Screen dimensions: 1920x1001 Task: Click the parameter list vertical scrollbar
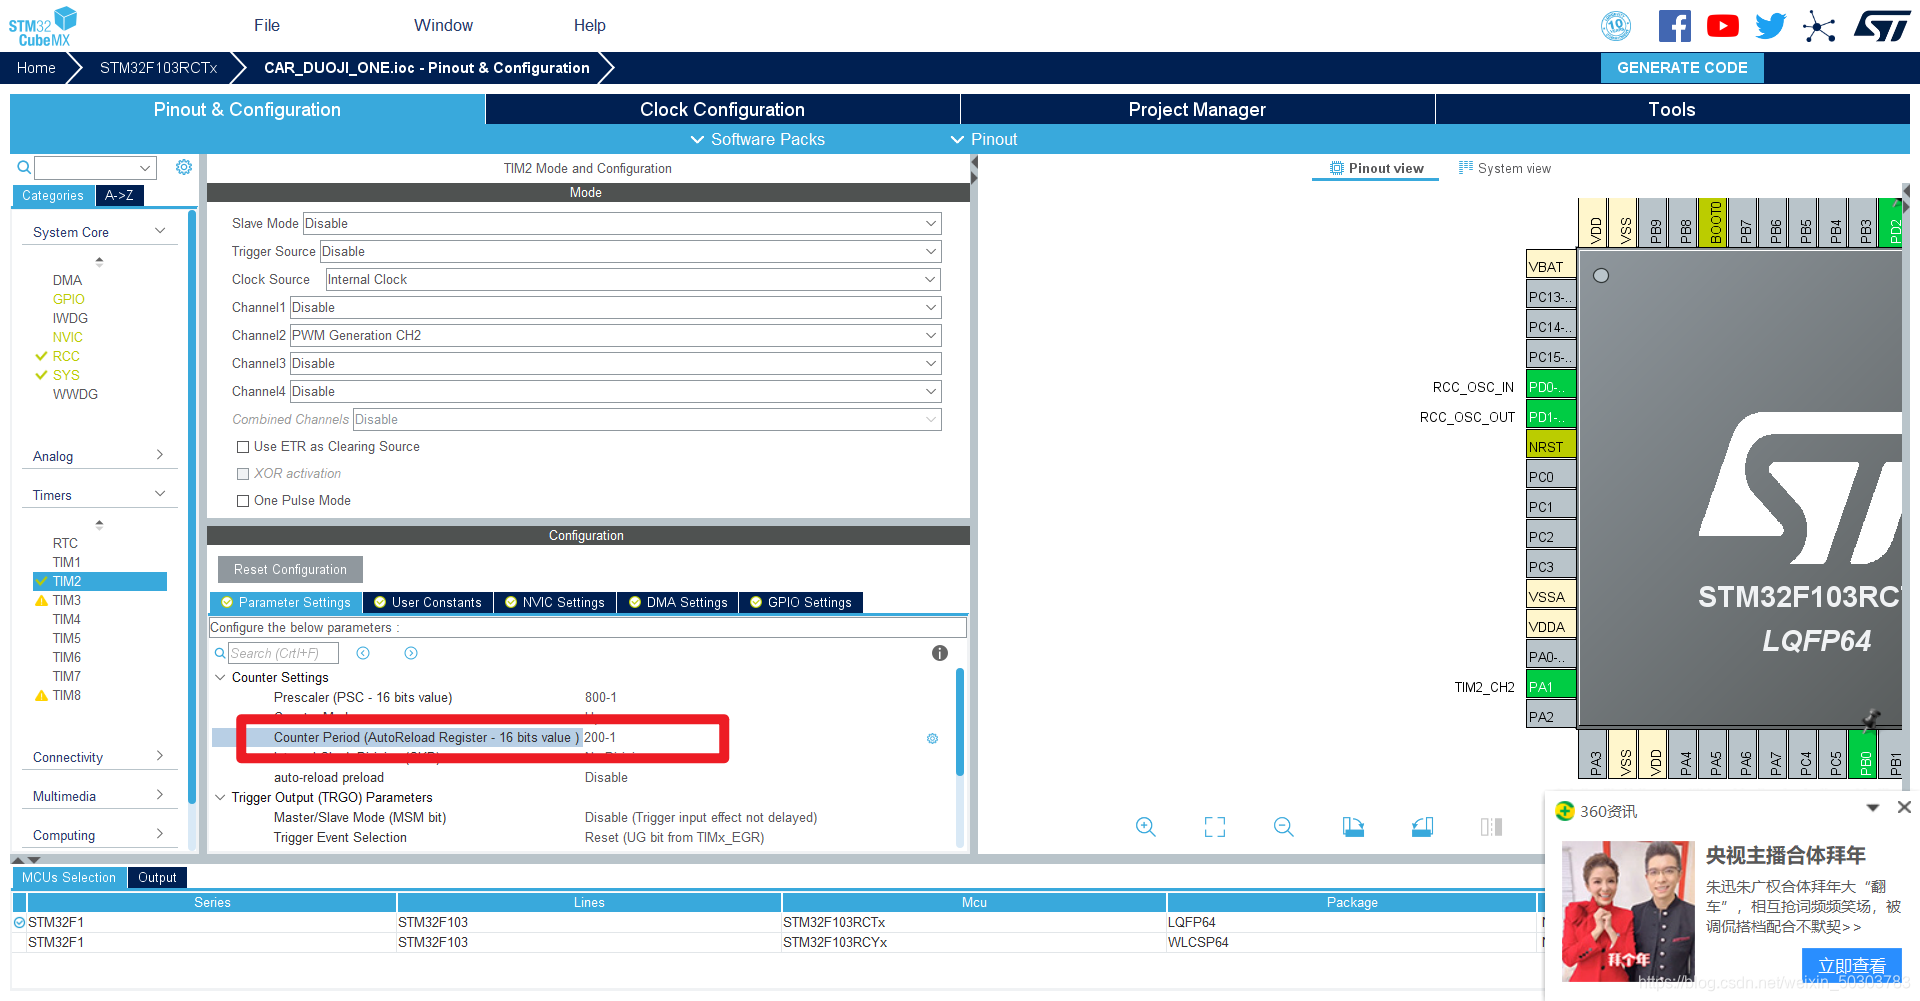tap(960, 722)
